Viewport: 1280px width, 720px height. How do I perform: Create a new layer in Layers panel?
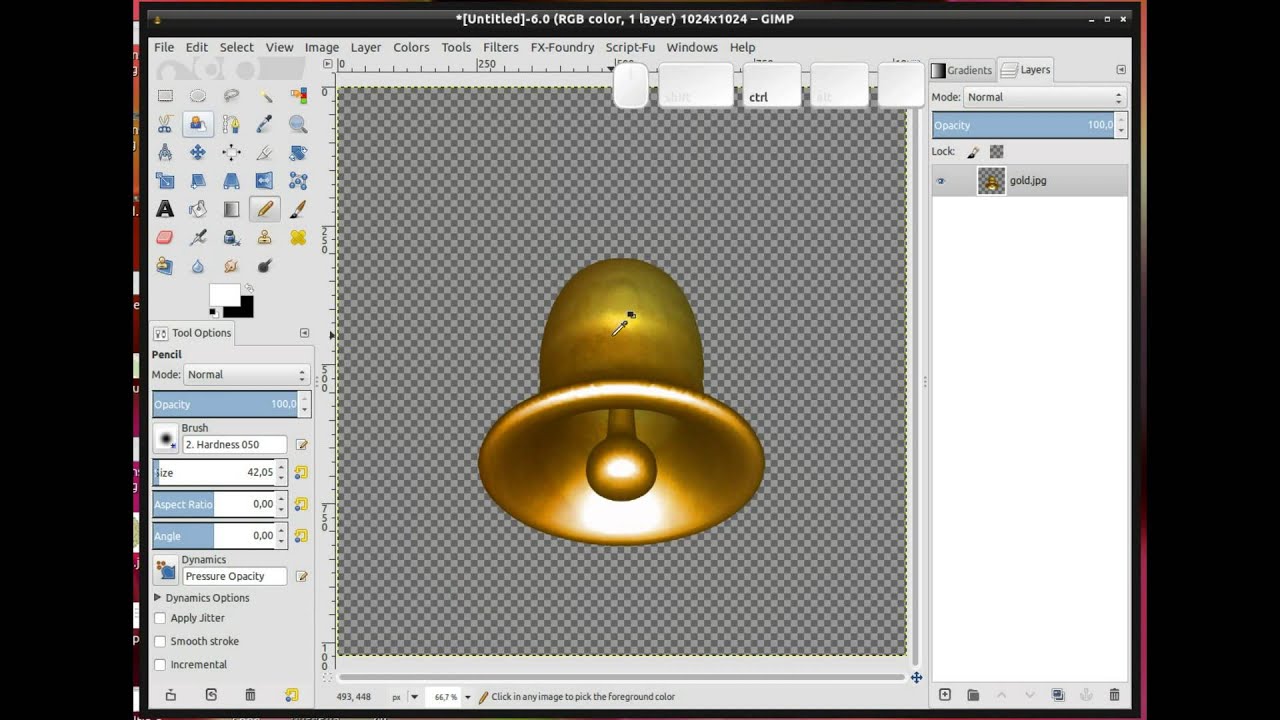pos(945,695)
